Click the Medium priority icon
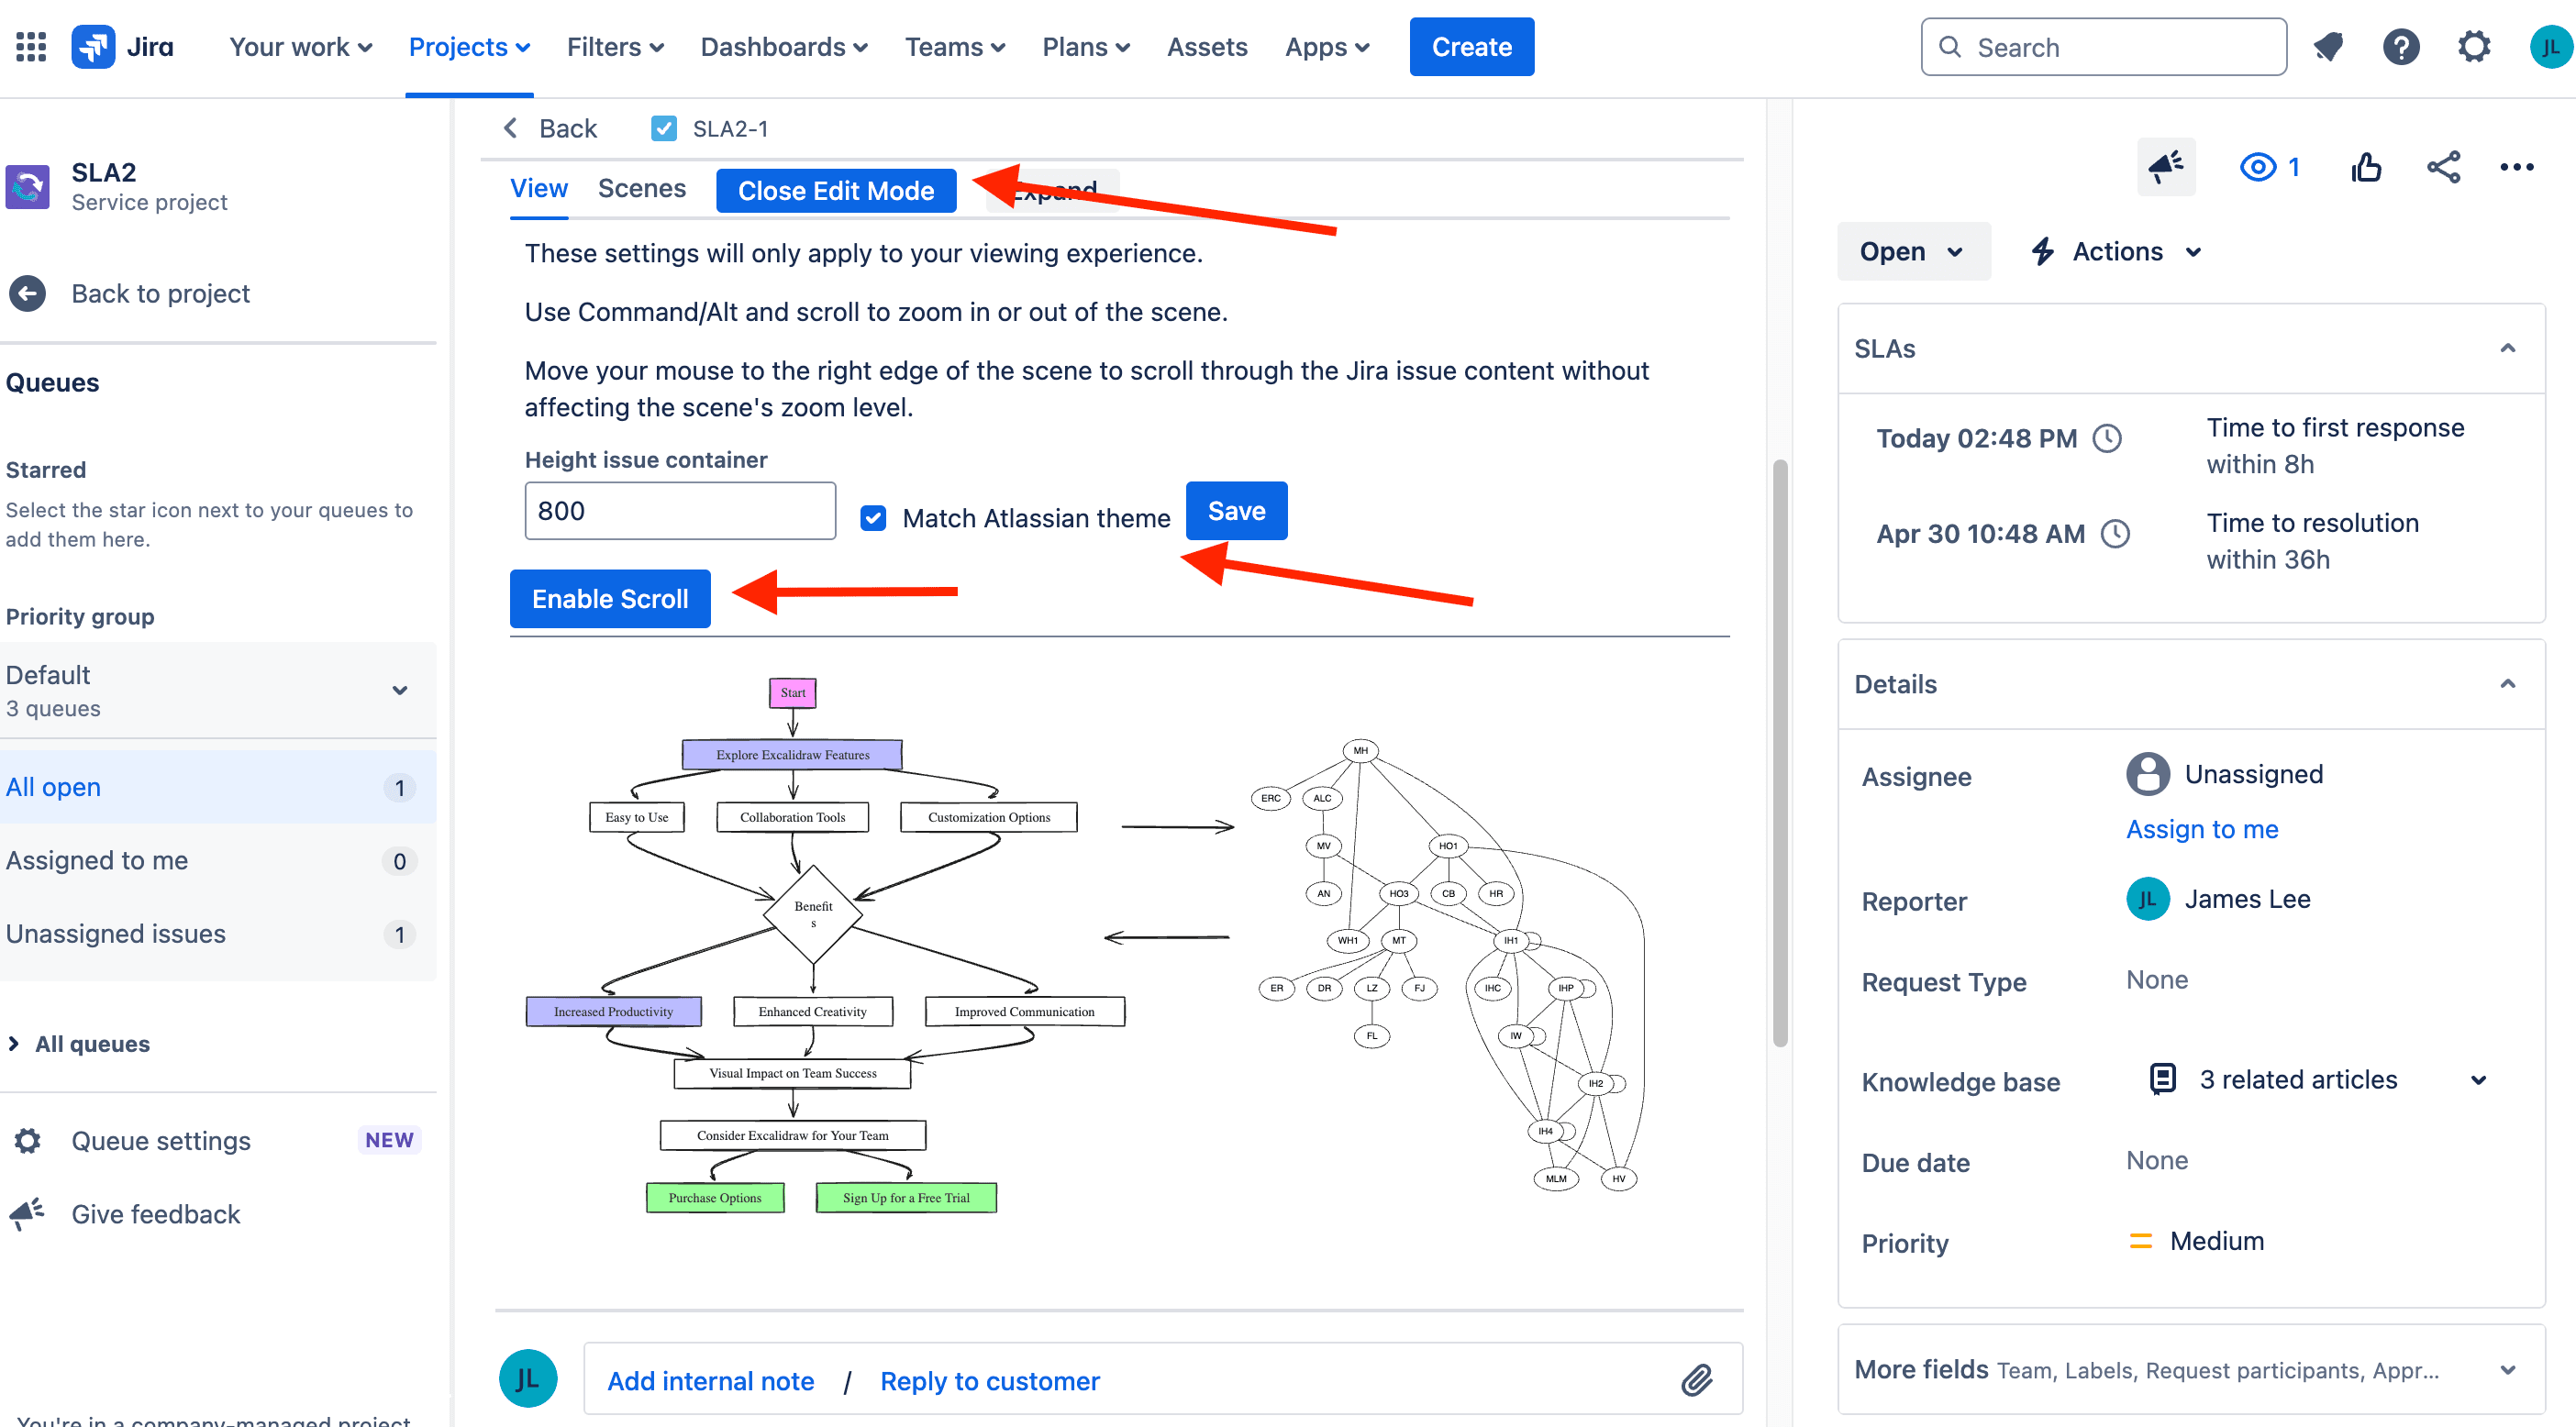The image size is (2576, 1427). coord(2141,1241)
